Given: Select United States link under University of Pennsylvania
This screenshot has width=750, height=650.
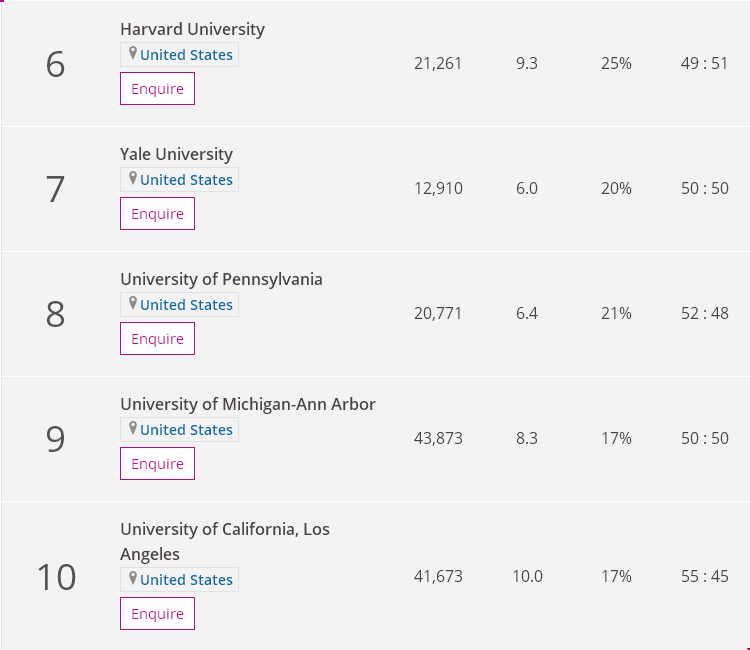Looking at the screenshot, I should tap(186, 305).
